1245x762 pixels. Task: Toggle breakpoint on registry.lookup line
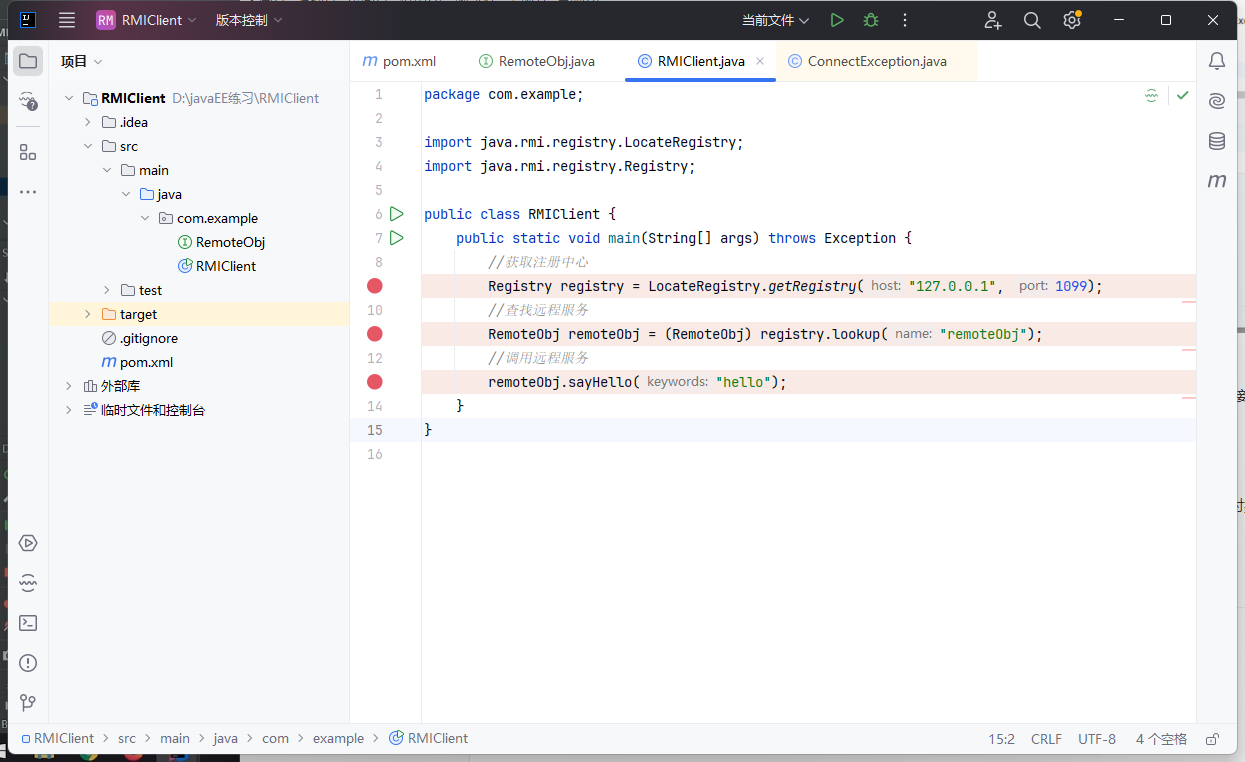(375, 334)
